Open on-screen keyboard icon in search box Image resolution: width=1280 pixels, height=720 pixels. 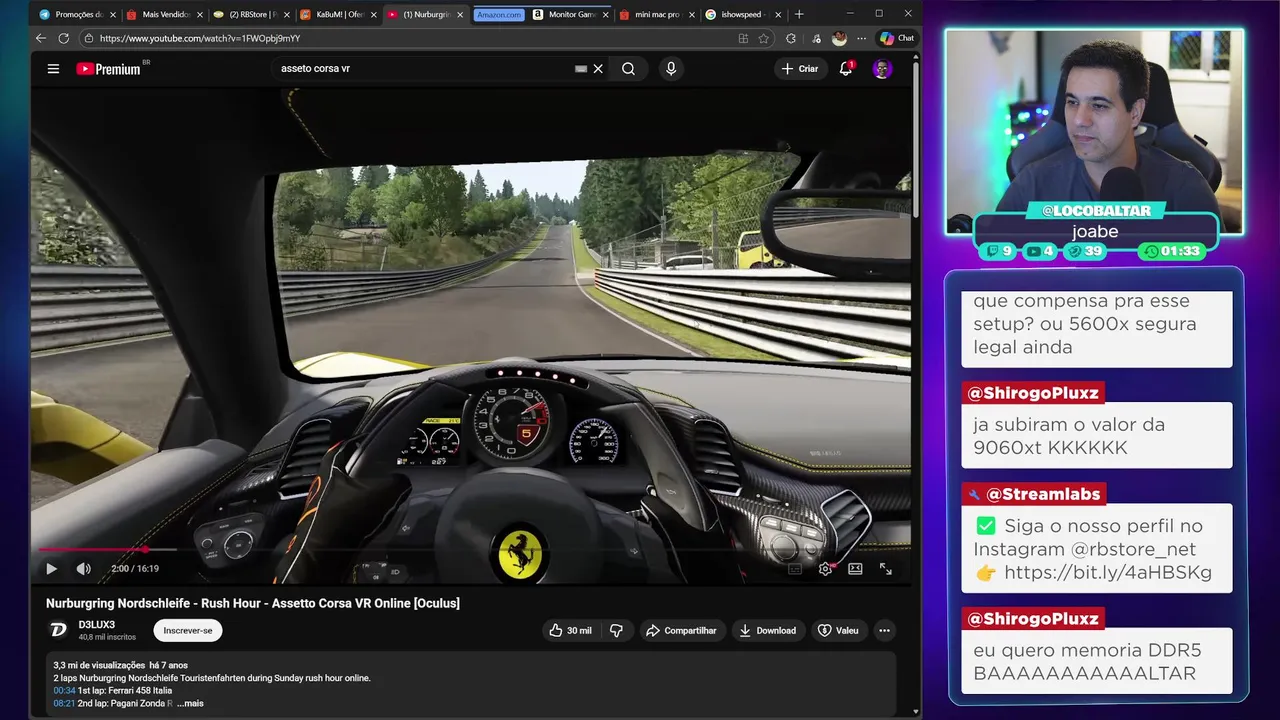pos(580,69)
